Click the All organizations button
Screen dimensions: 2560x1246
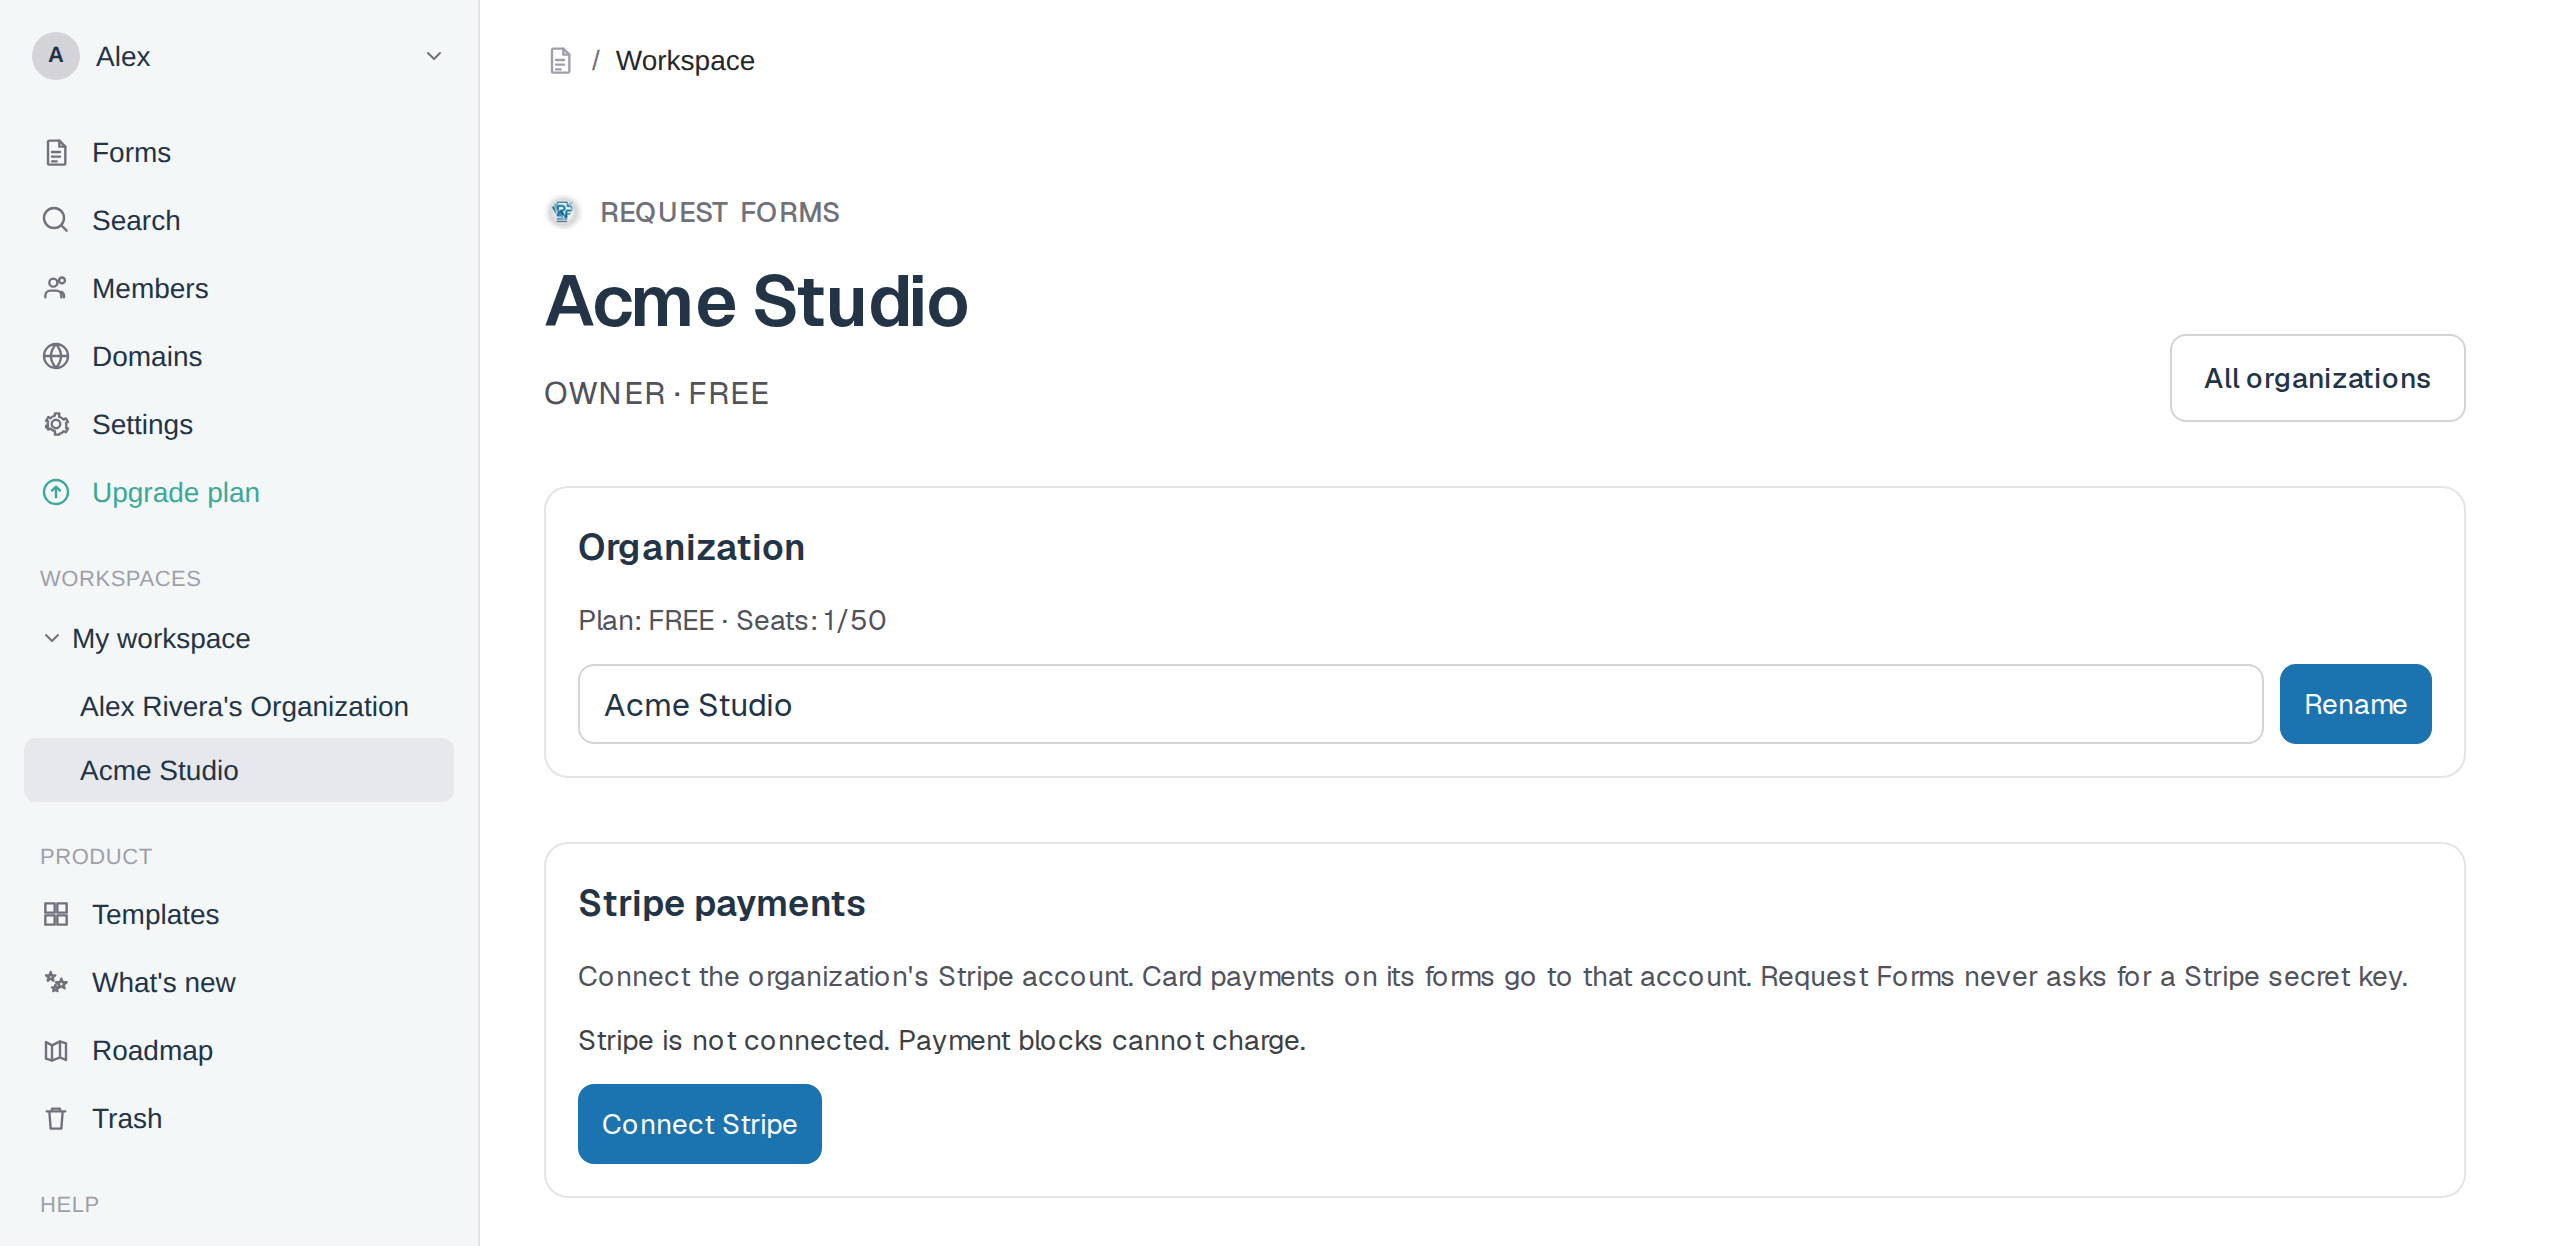[2317, 378]
